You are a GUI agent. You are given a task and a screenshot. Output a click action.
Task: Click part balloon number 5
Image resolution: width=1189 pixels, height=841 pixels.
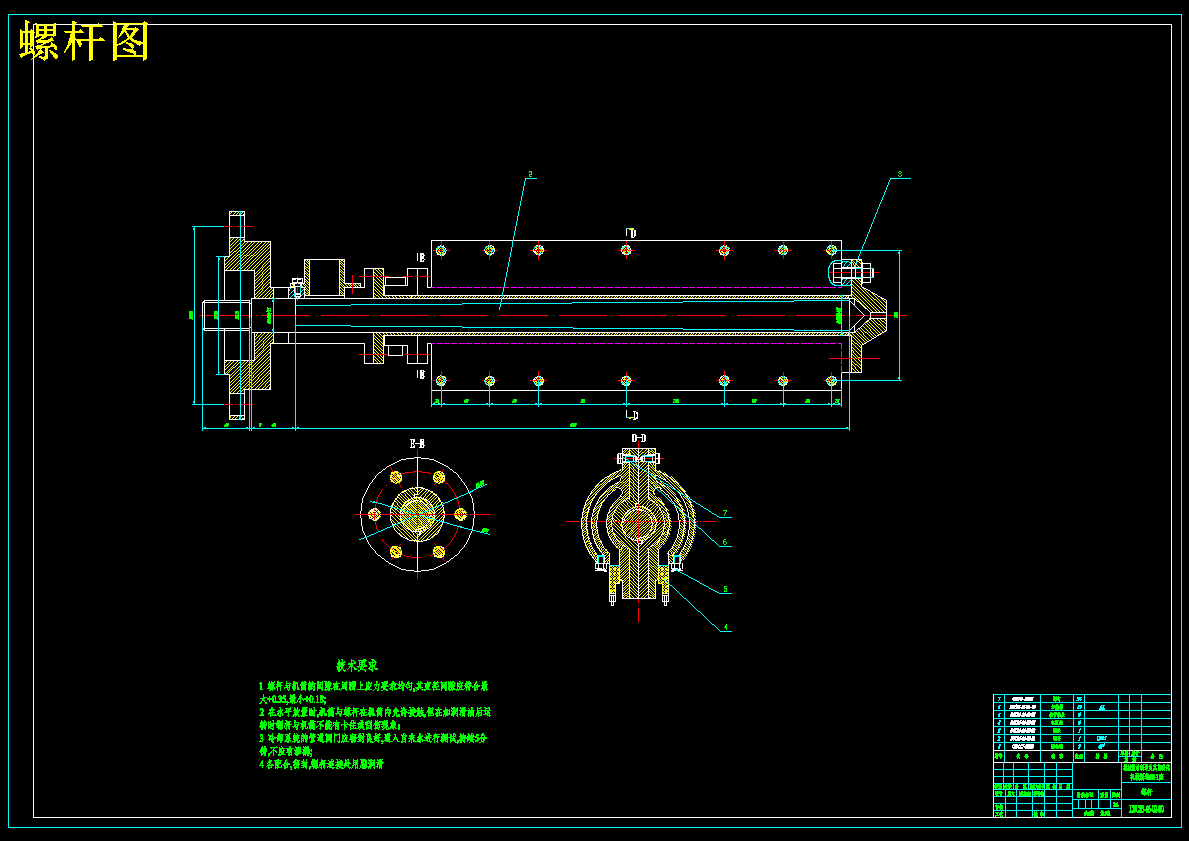coord(725,588)
